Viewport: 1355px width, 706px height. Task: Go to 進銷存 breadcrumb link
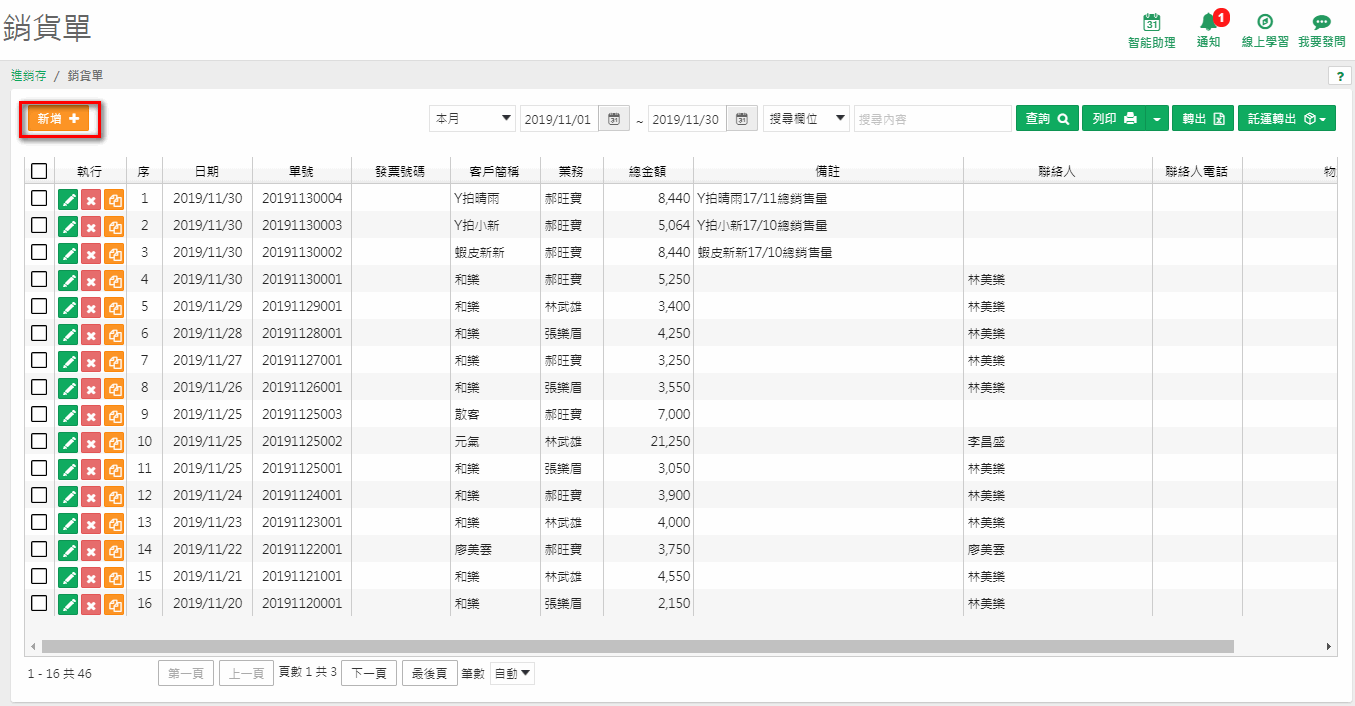click(29, 76)
